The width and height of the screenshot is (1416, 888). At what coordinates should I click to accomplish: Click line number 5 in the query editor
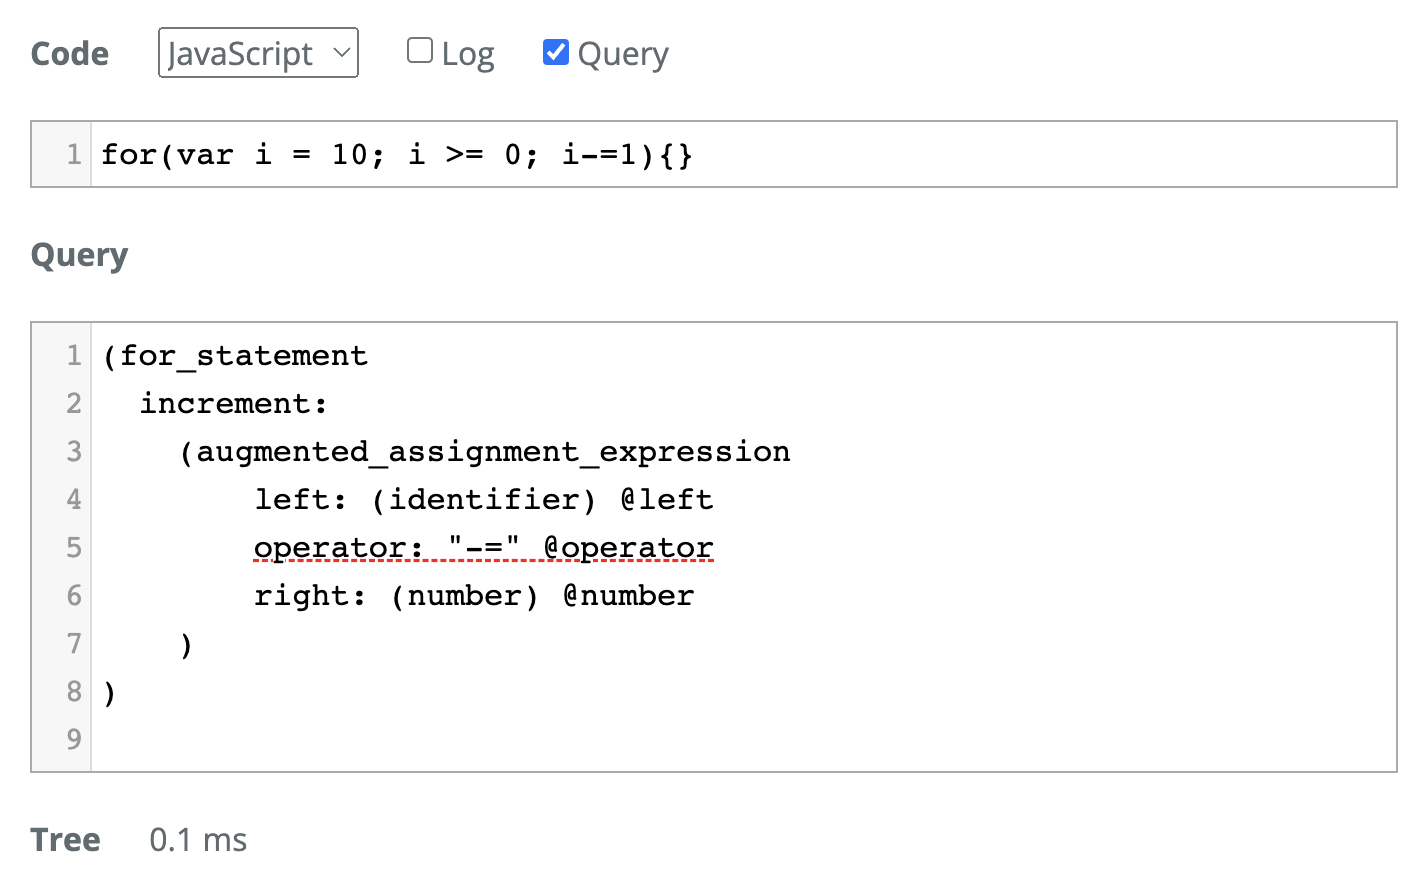tap(72, 547)
